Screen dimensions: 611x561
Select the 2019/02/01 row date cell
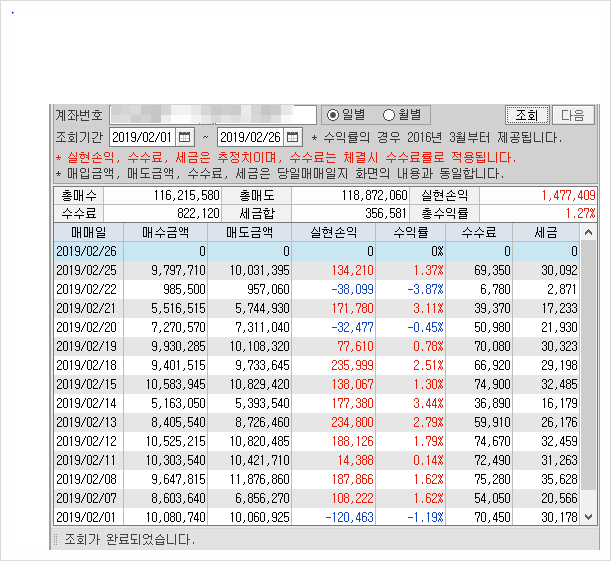click(89, 517)
